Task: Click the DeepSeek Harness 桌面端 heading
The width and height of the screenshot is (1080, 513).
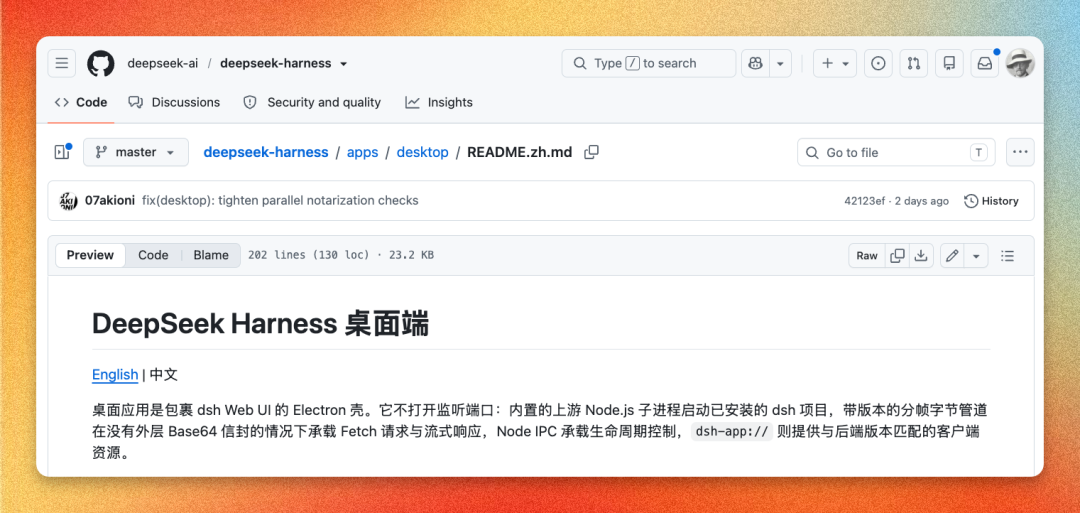Action: point(260,323)
